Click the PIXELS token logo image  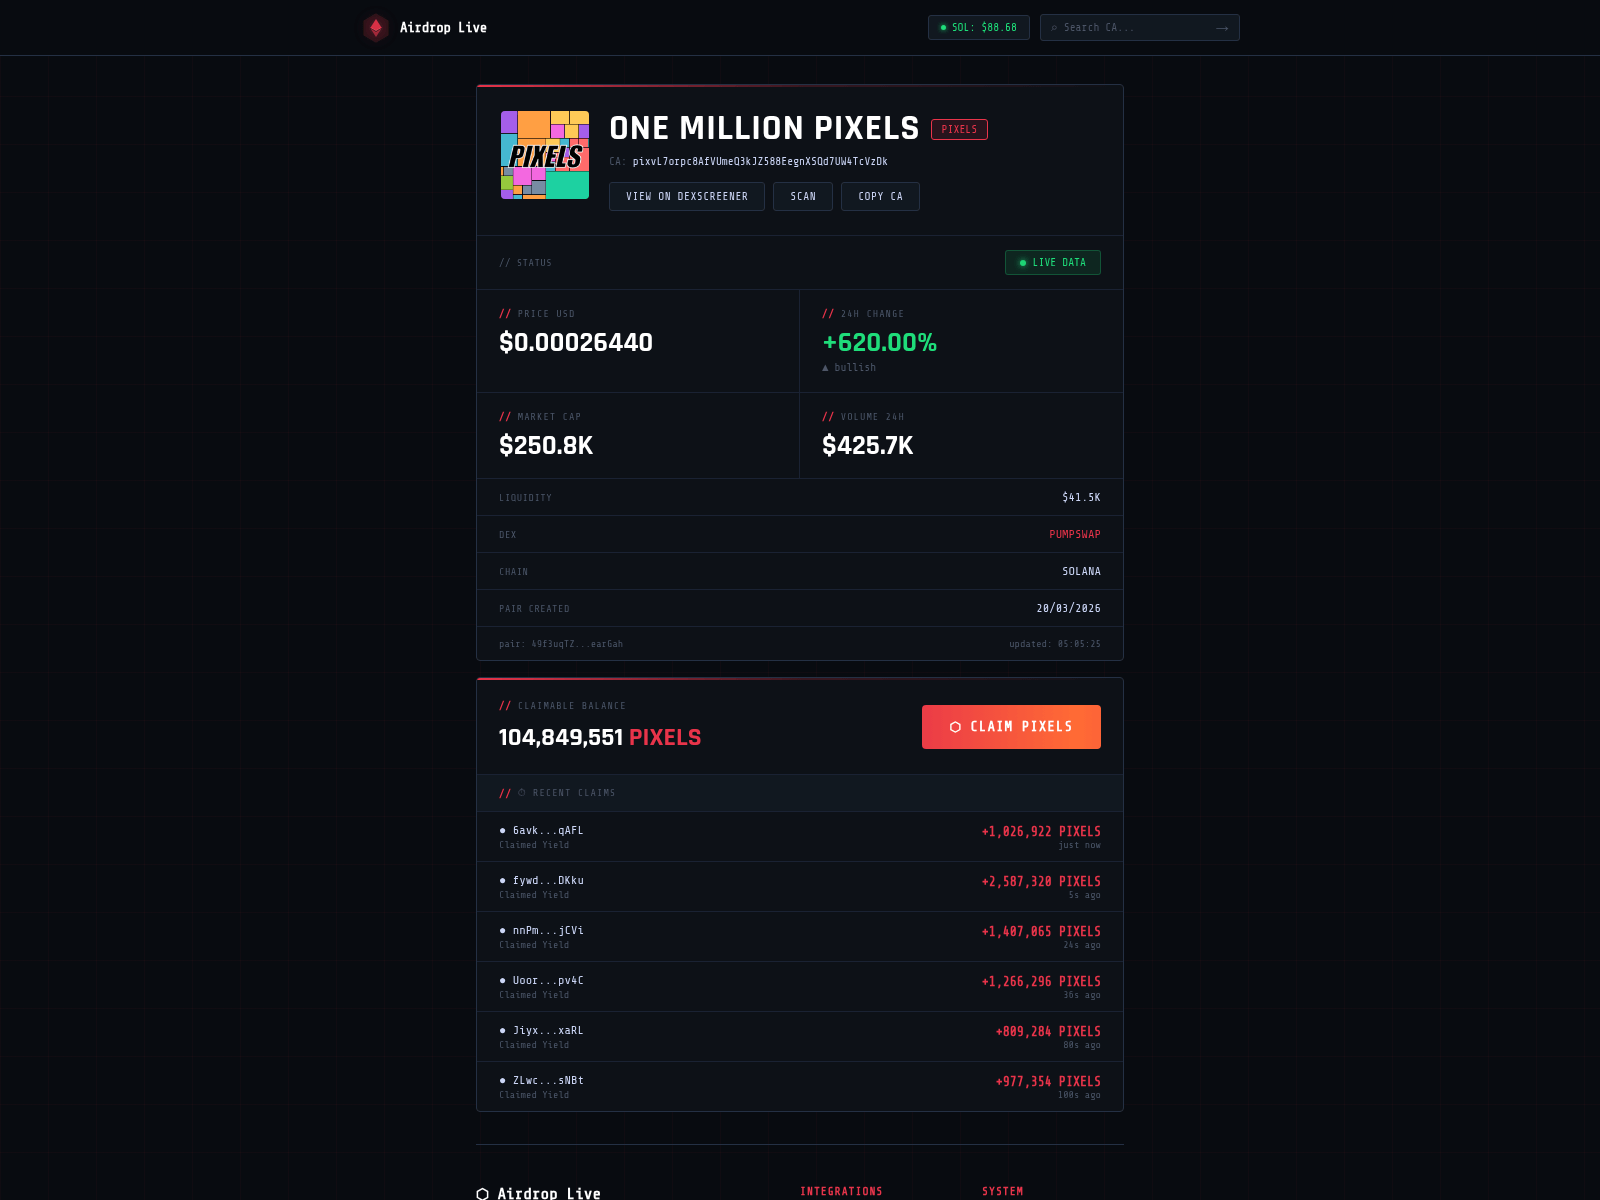tap(545, 155)
